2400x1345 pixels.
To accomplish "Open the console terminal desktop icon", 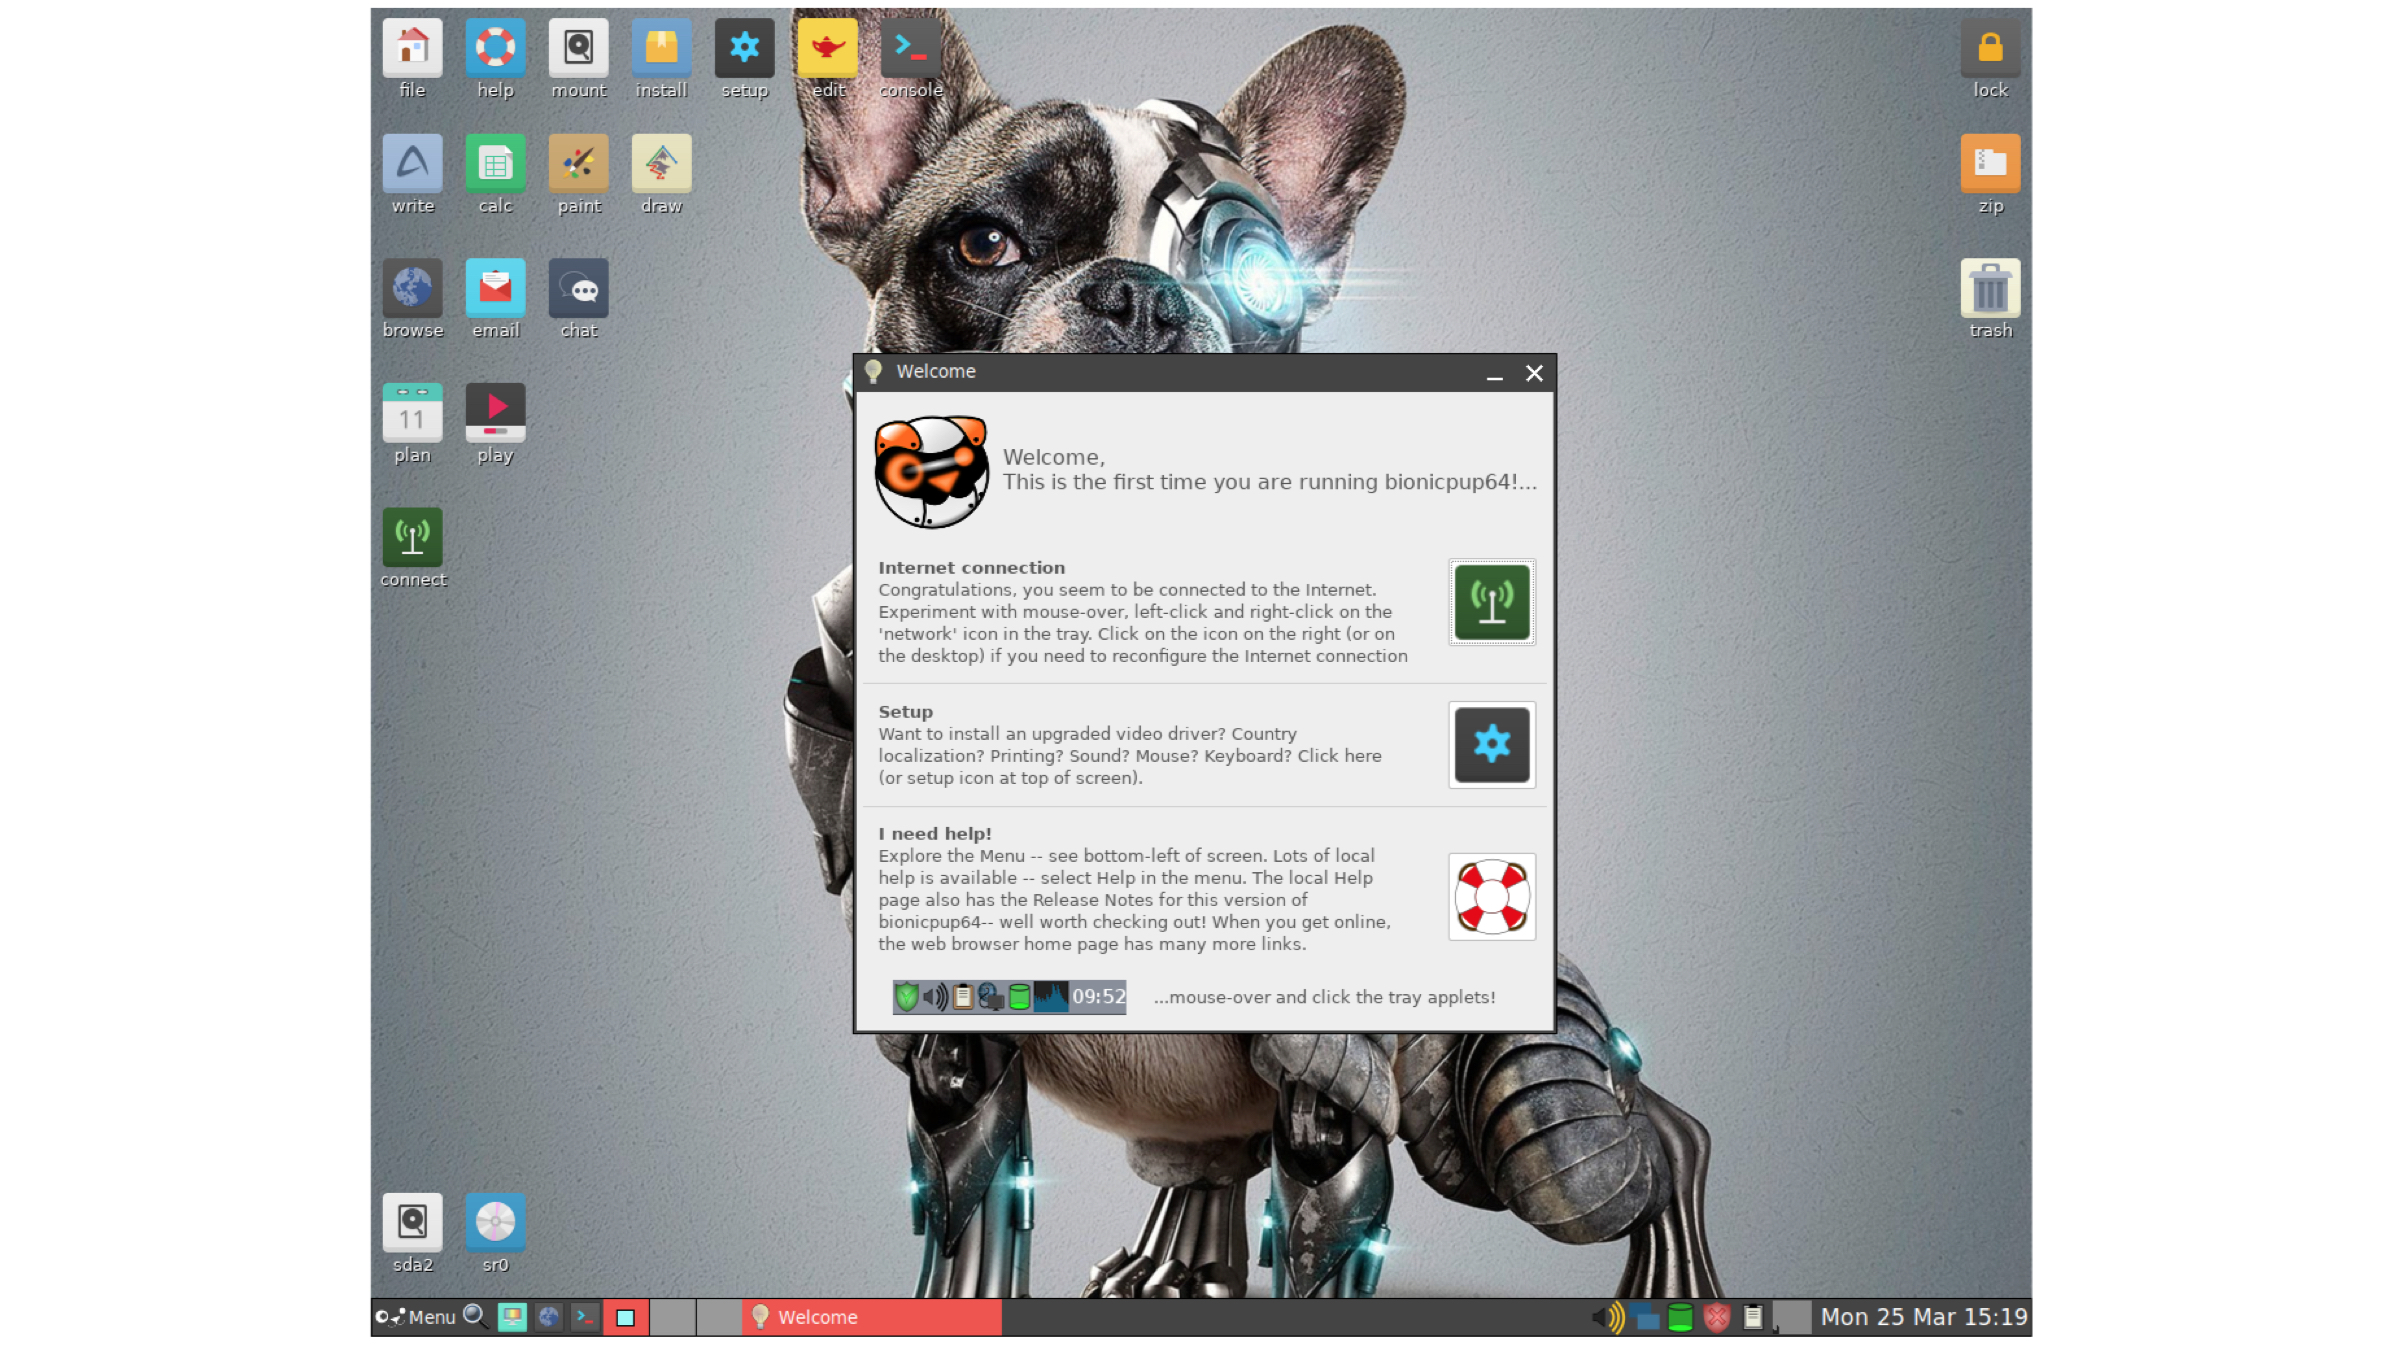I will (x=910, y=48).
